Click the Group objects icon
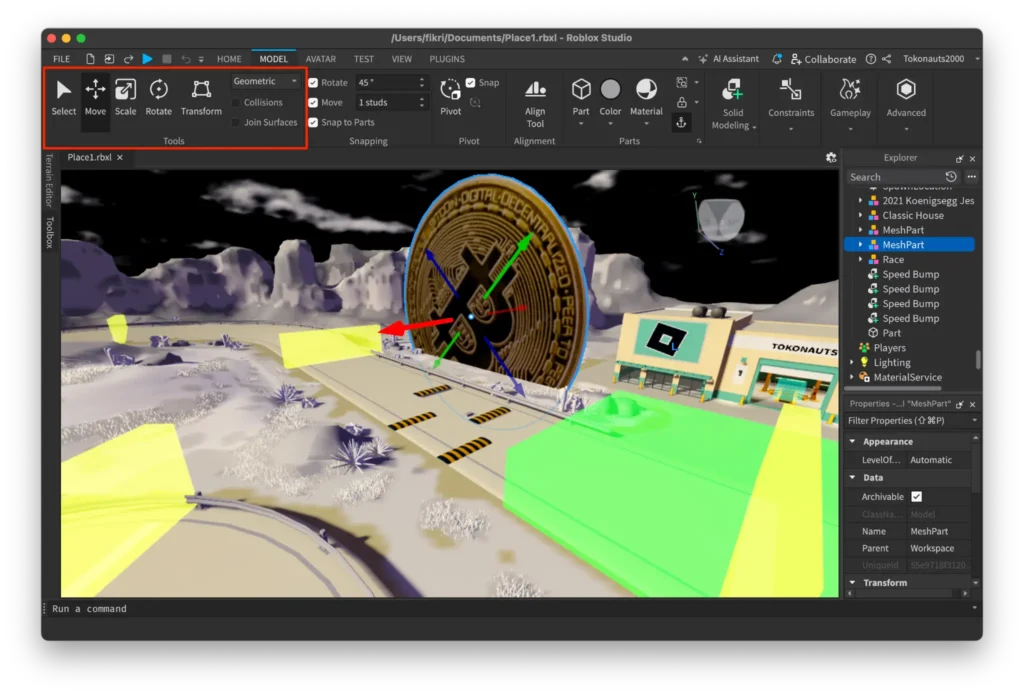 click(x=681, y=82)
